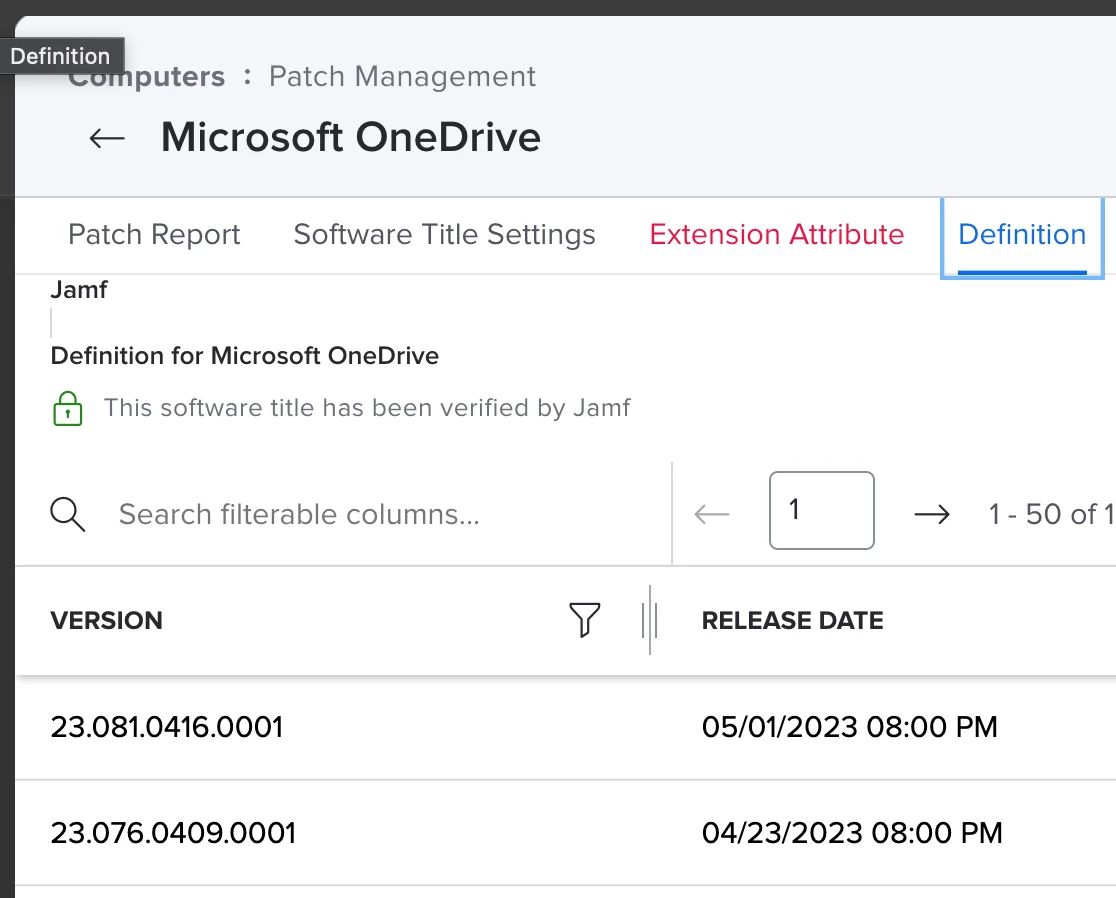
Task: Sort by the RELEASE DATE column header
Action: 792,620
